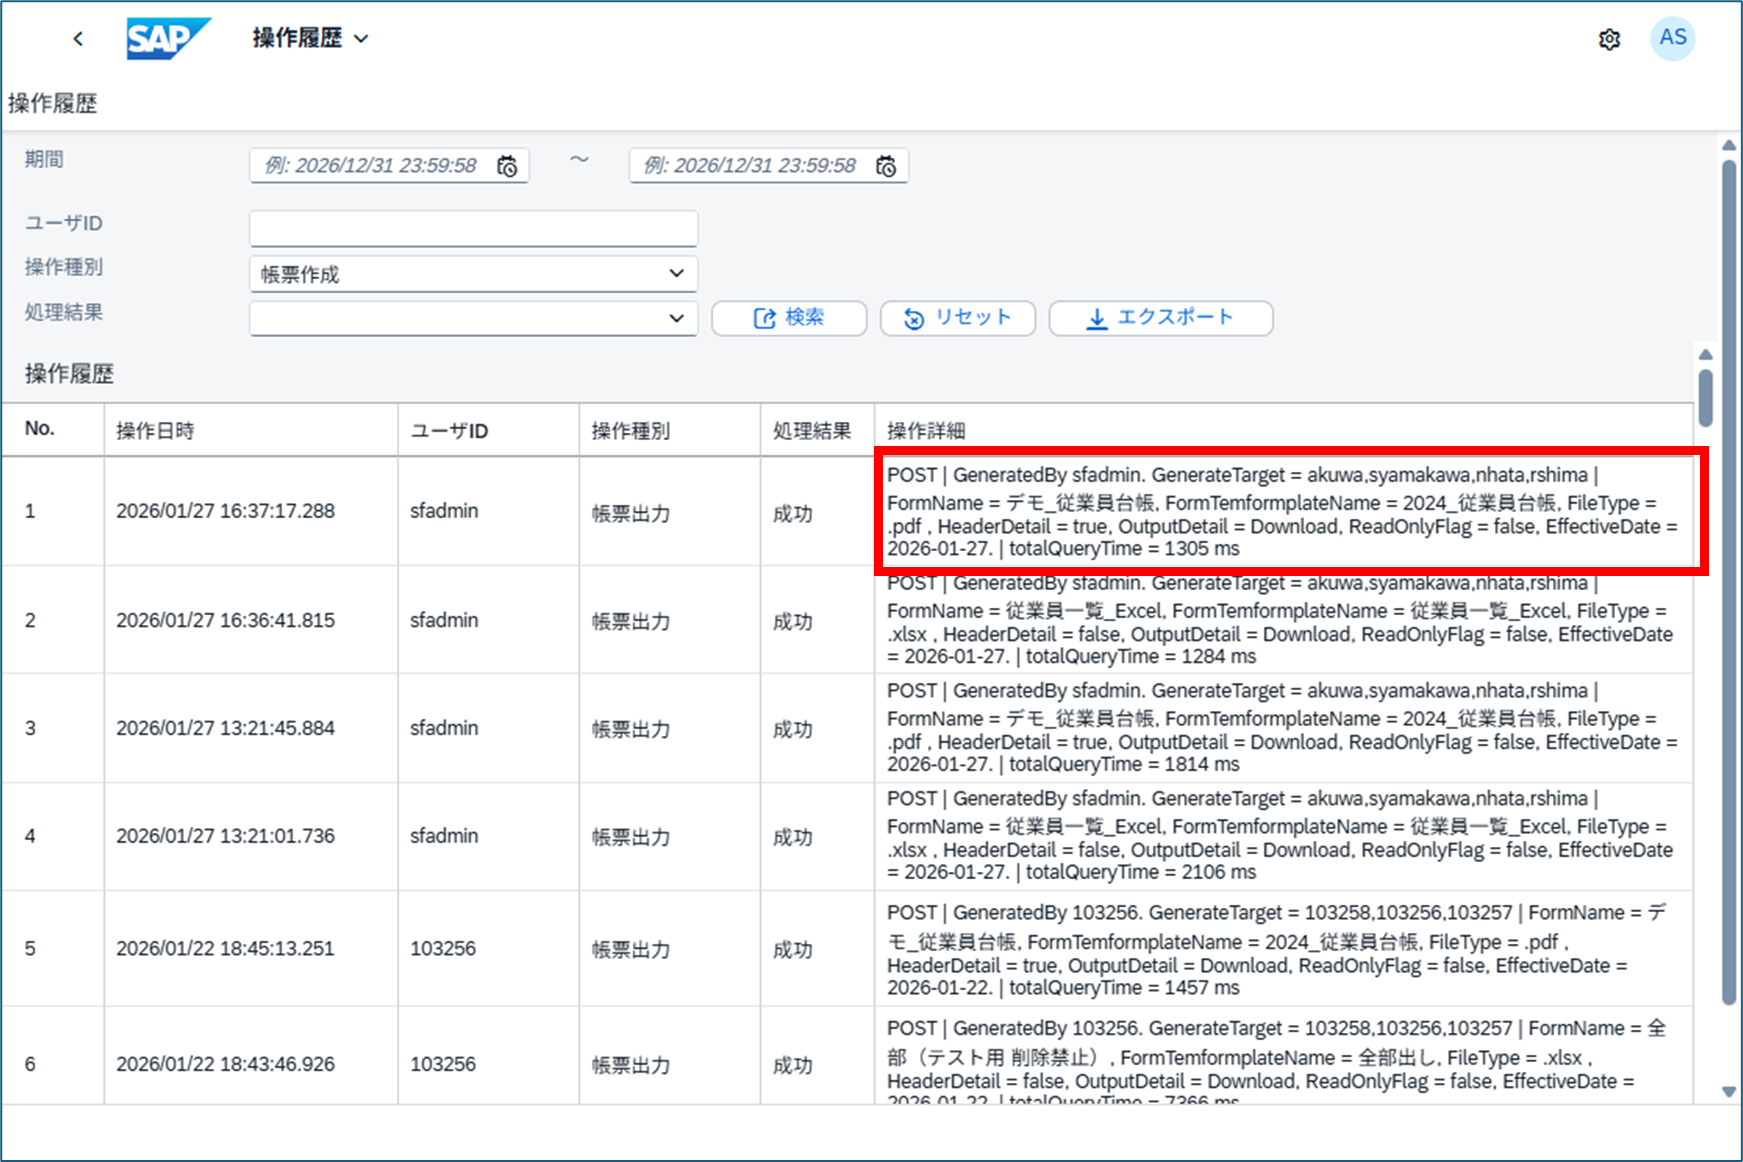Click the end period date field

pos(752,166)
